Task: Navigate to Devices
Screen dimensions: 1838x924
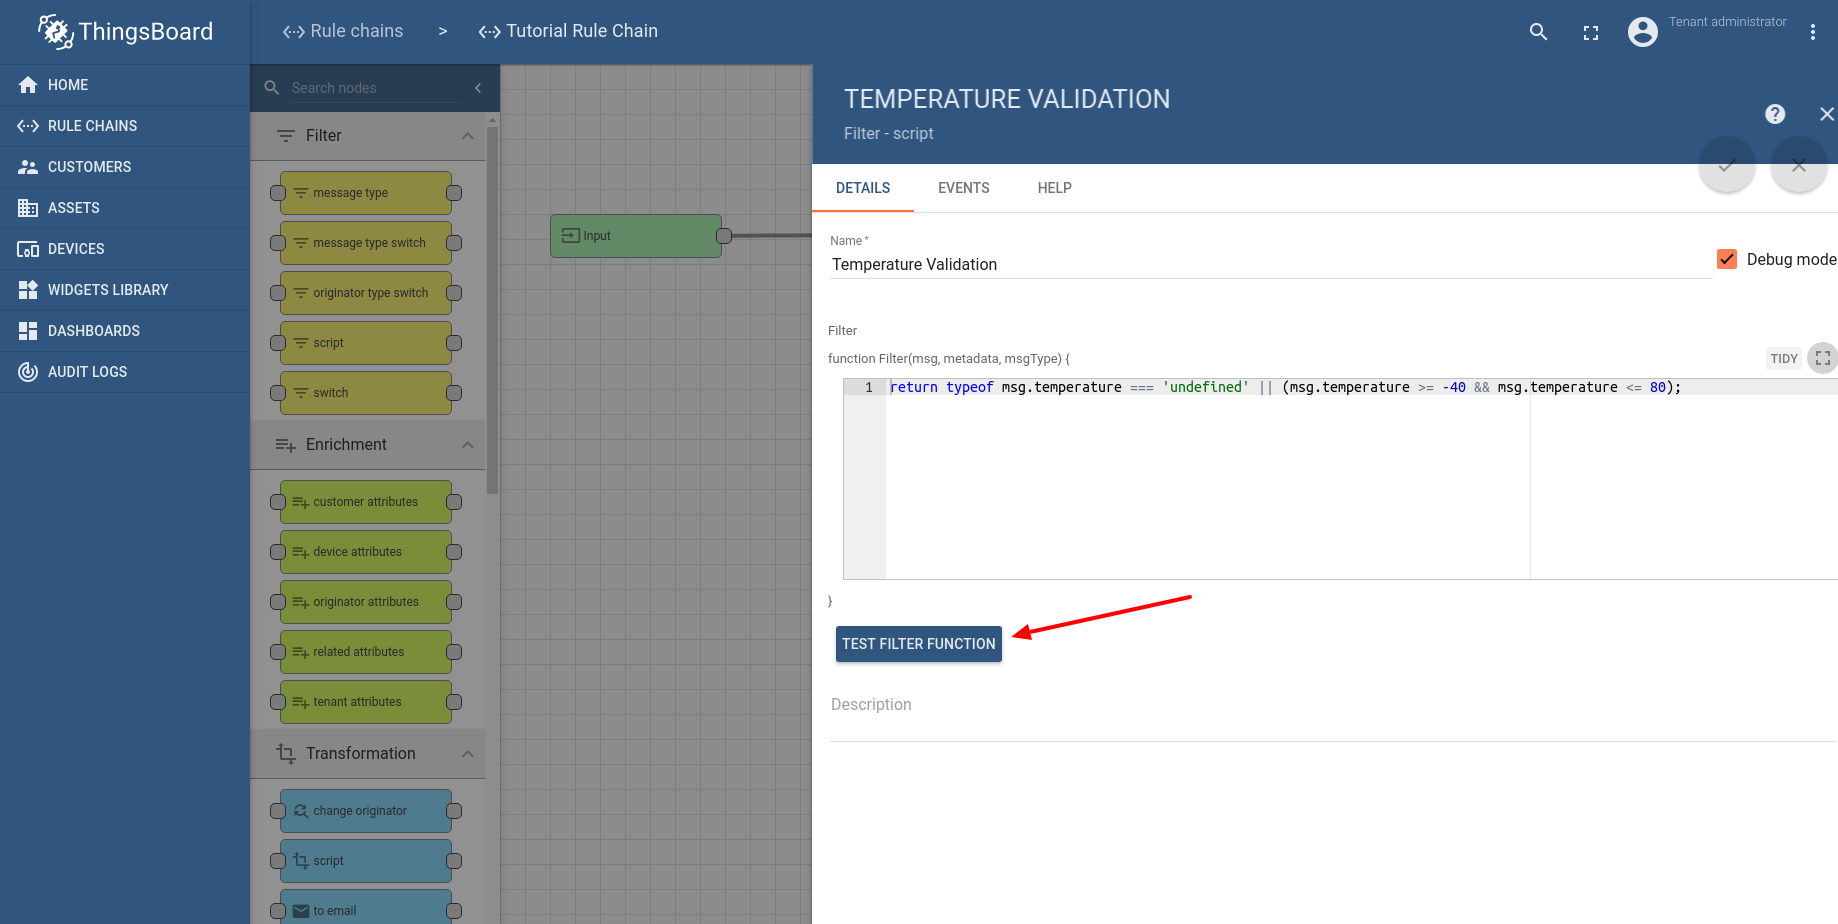Action: click(125, 249)
